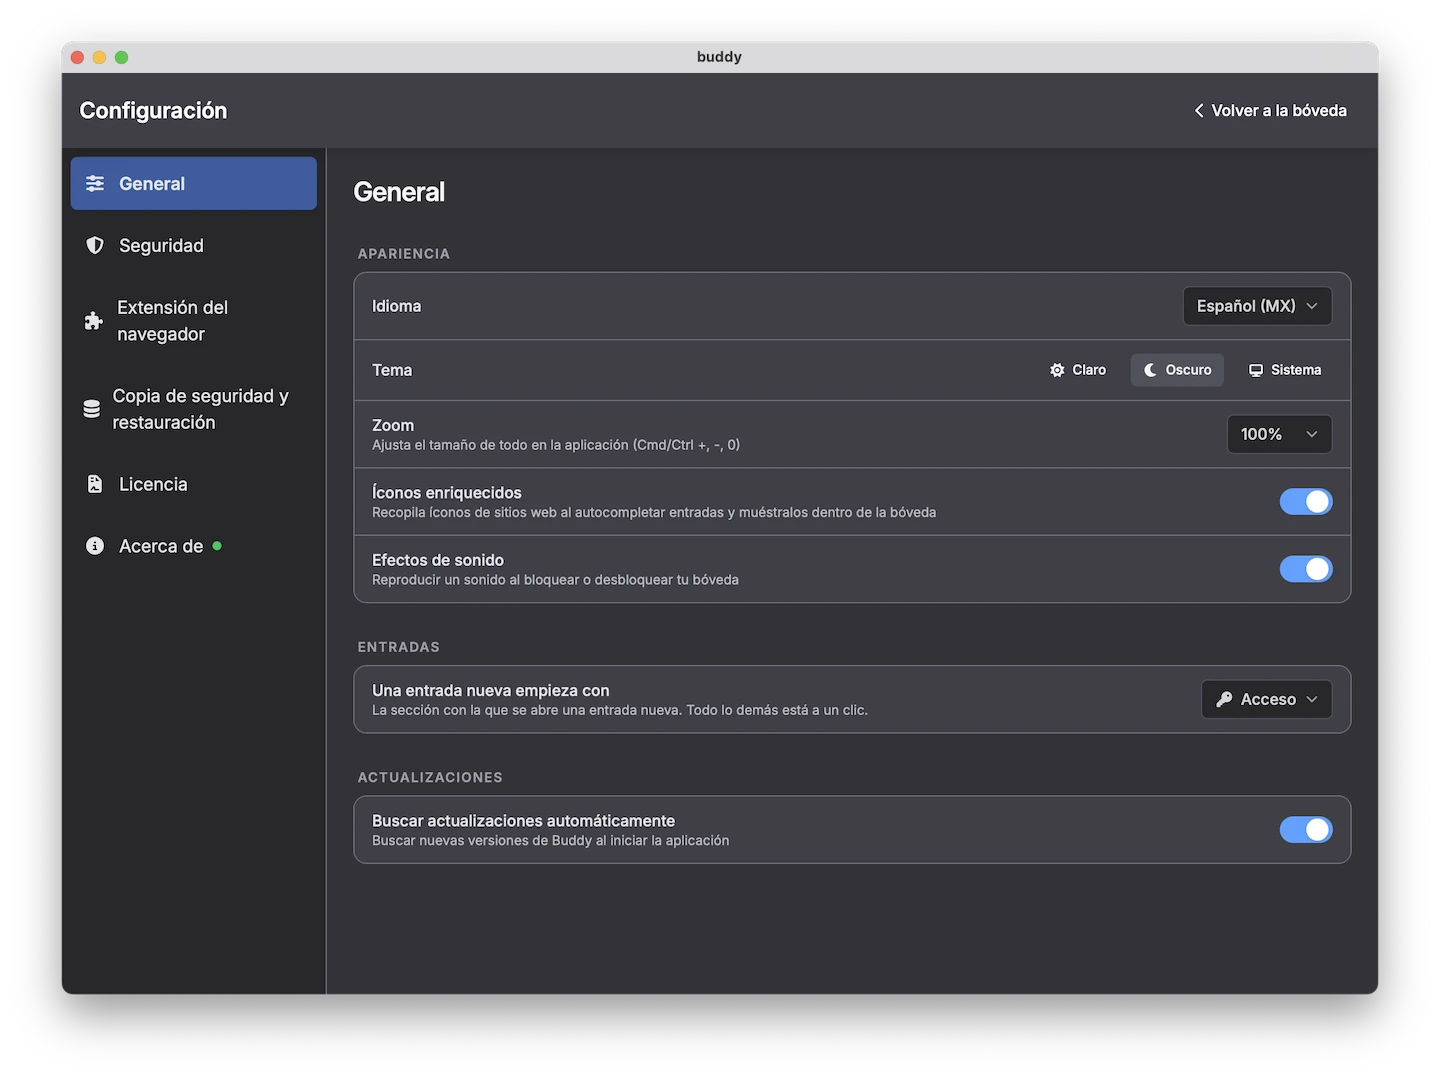
Task: Click the chevron arrow of the Acceso dropdown
Action: tap(1312, 699)
